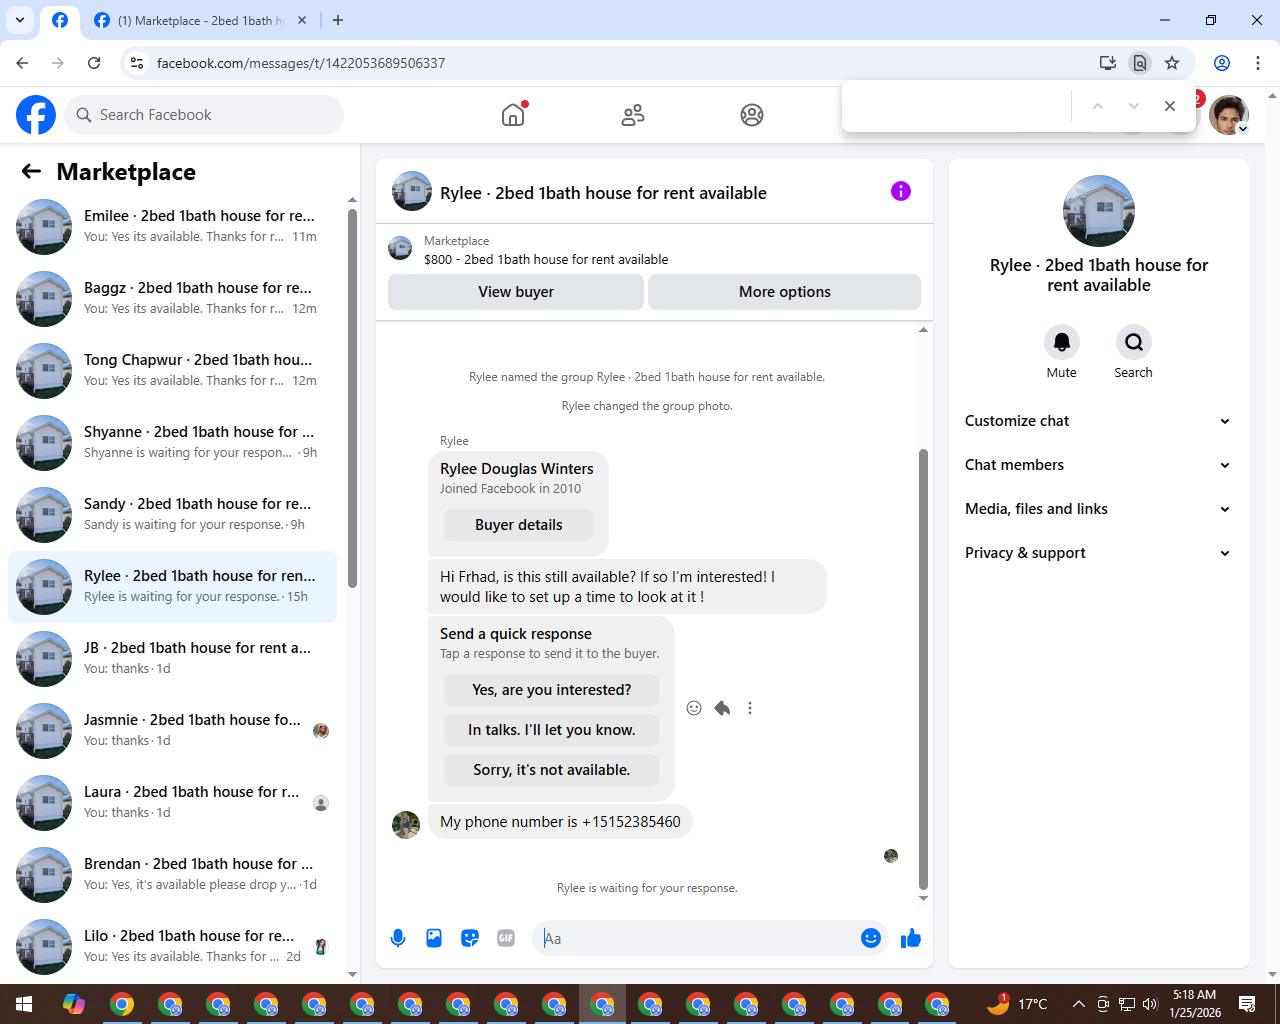Send quick response 'Sorry, it's not available.'
Screen dimensions: 1280x1024
551,770
